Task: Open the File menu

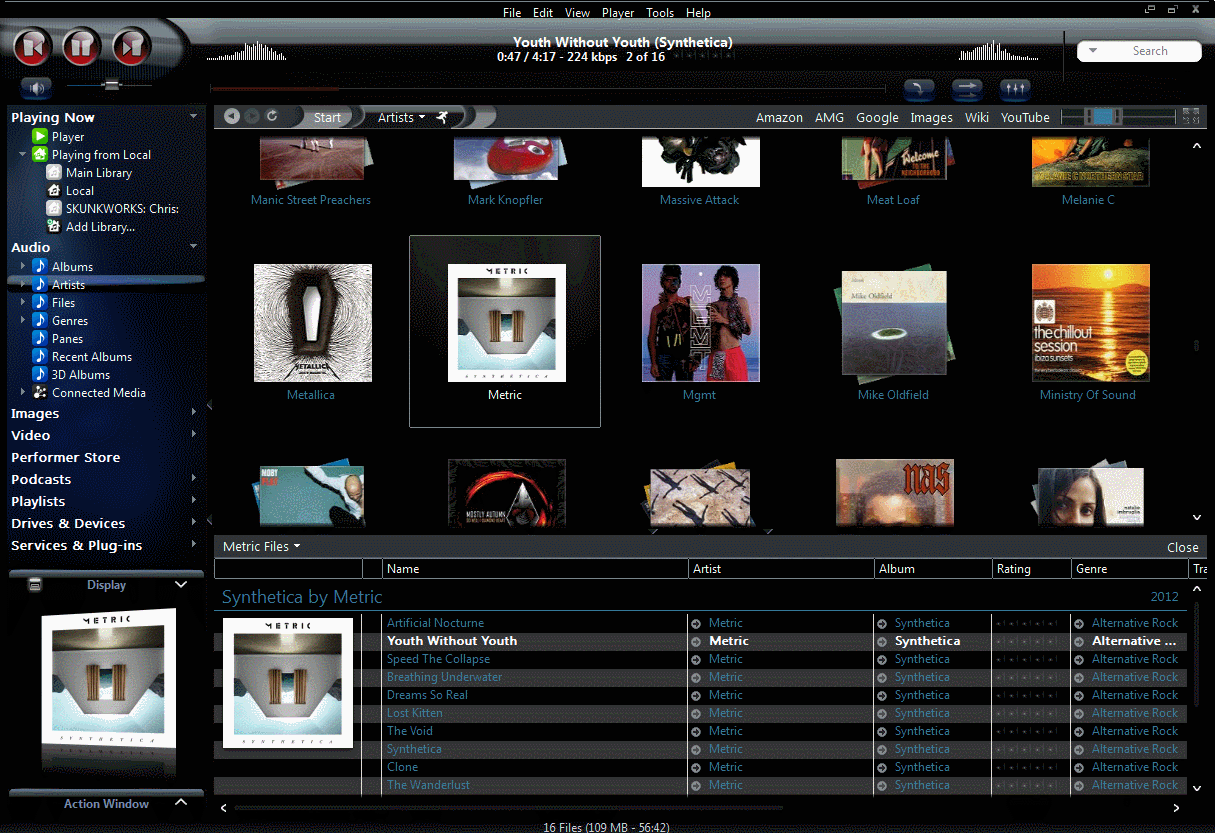Action: (x=512, y=13)
